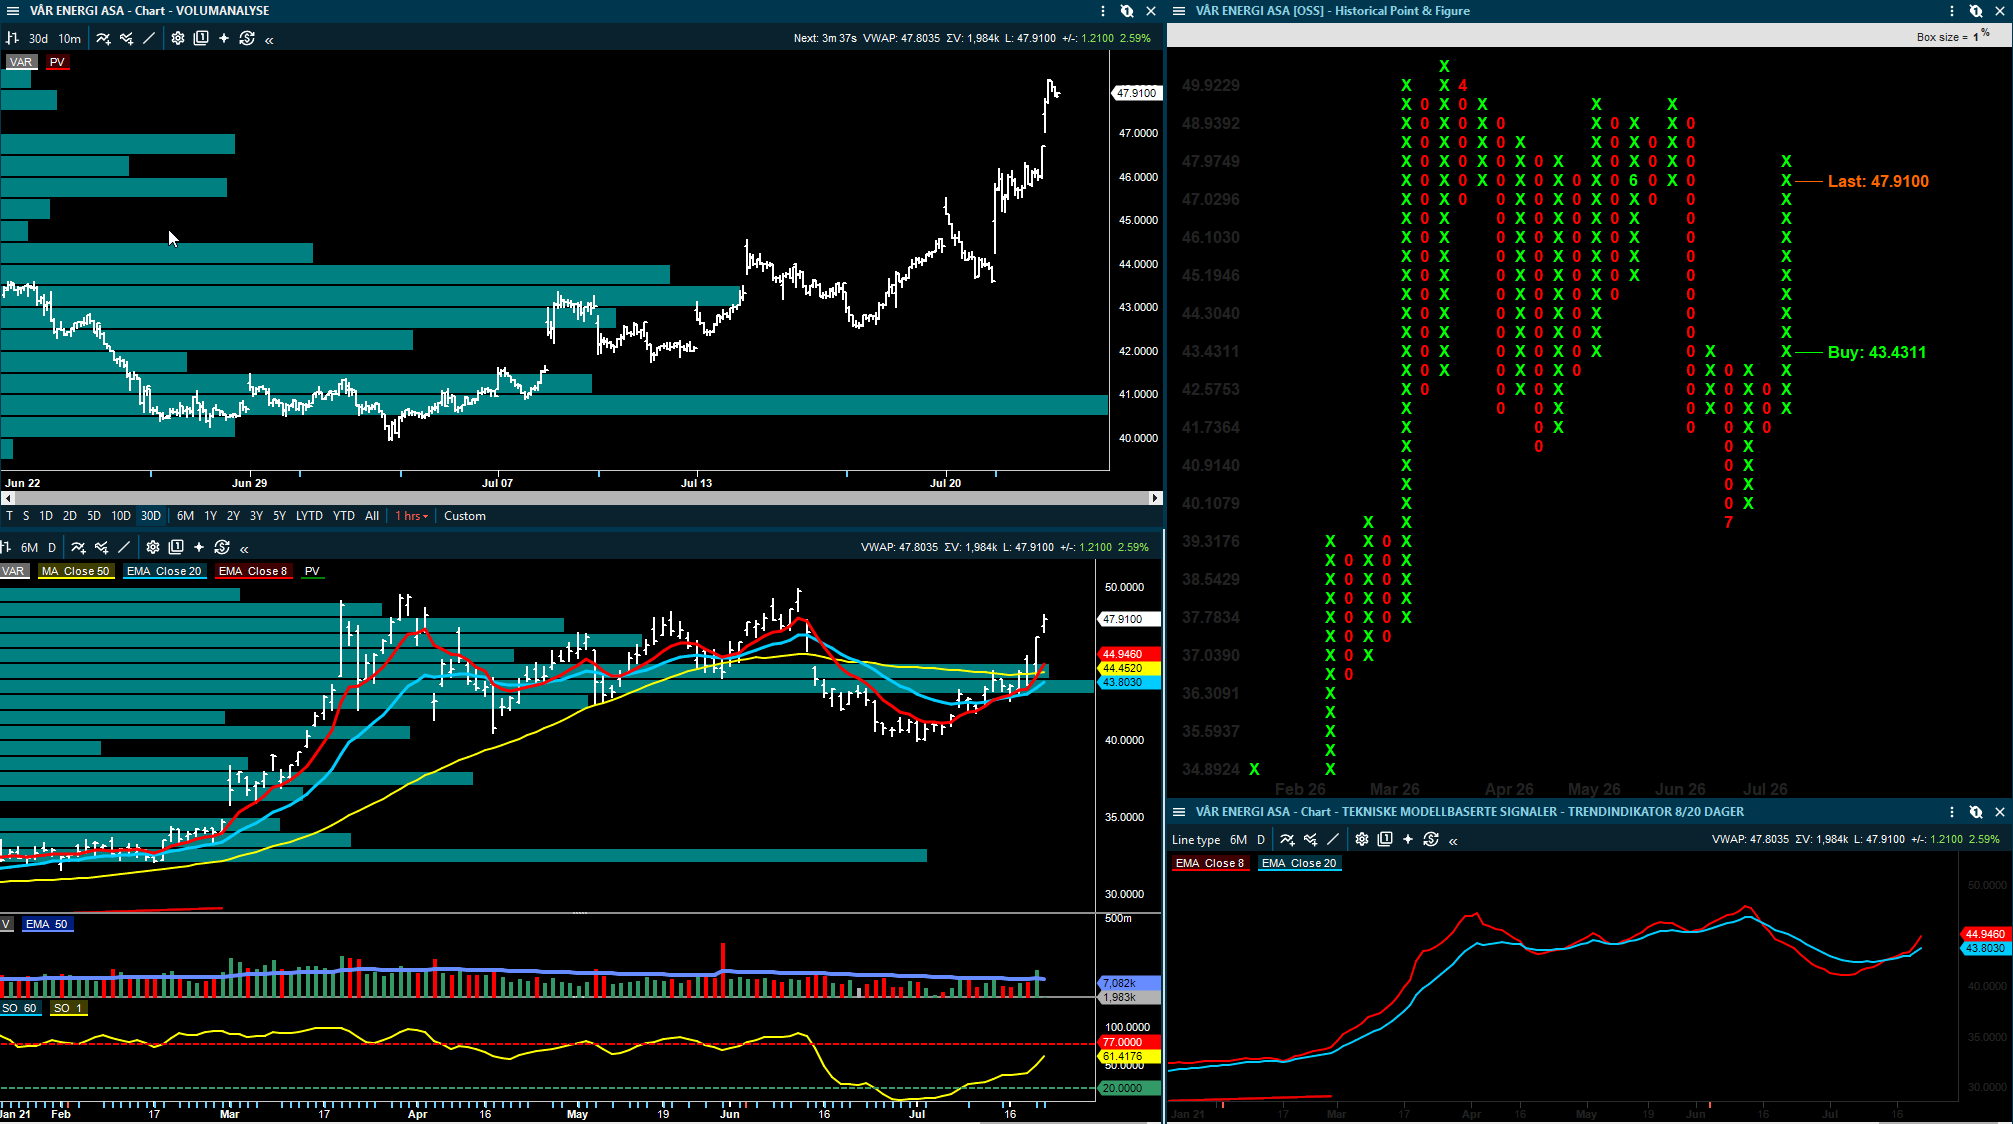The width and height of the screenshot is (2013, 1124).
Task: Toggle MA Close 50 indicator legend
Action: (76, 571)
